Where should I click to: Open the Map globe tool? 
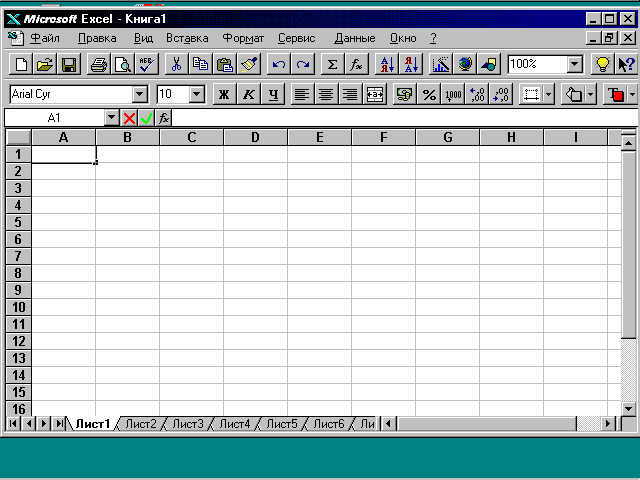click(465, 64)
